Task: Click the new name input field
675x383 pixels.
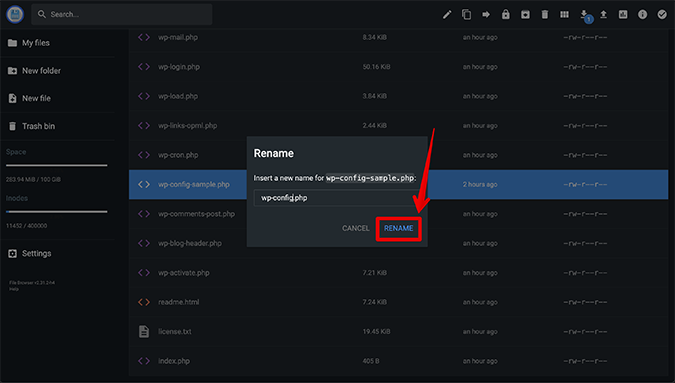Action: tap(336, 198)
